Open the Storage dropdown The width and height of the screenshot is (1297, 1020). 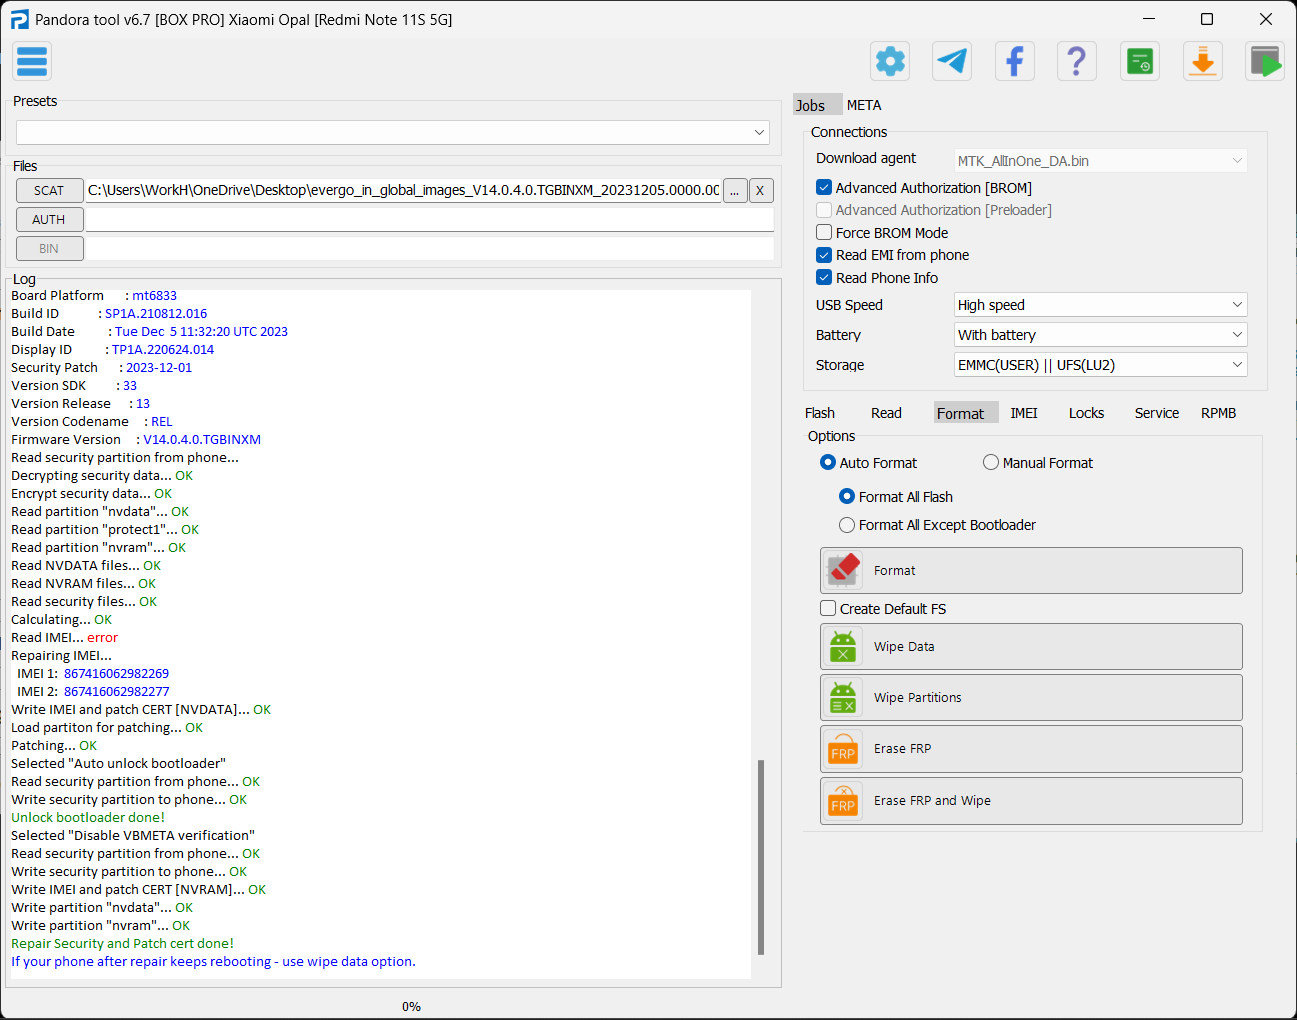point(1101,365)
